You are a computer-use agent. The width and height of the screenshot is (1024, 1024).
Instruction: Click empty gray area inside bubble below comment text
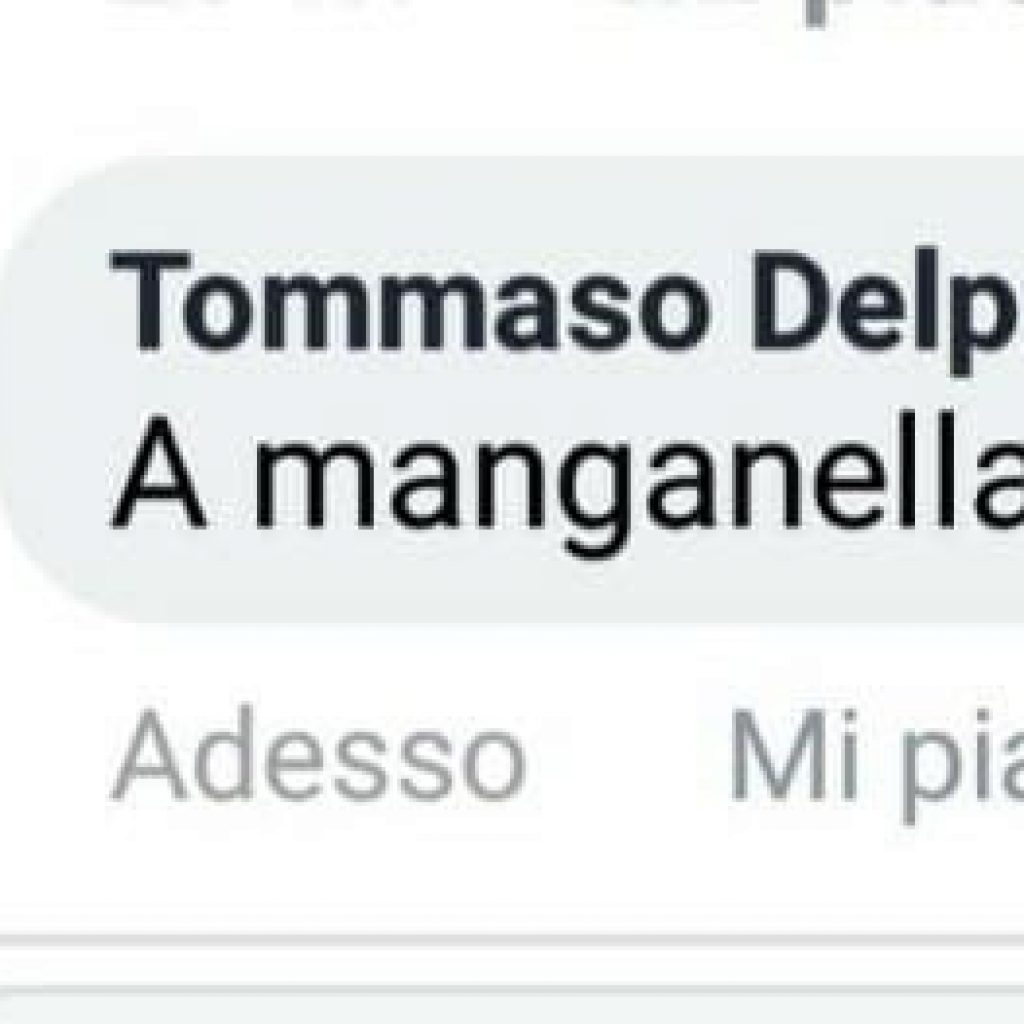(522, 591)
